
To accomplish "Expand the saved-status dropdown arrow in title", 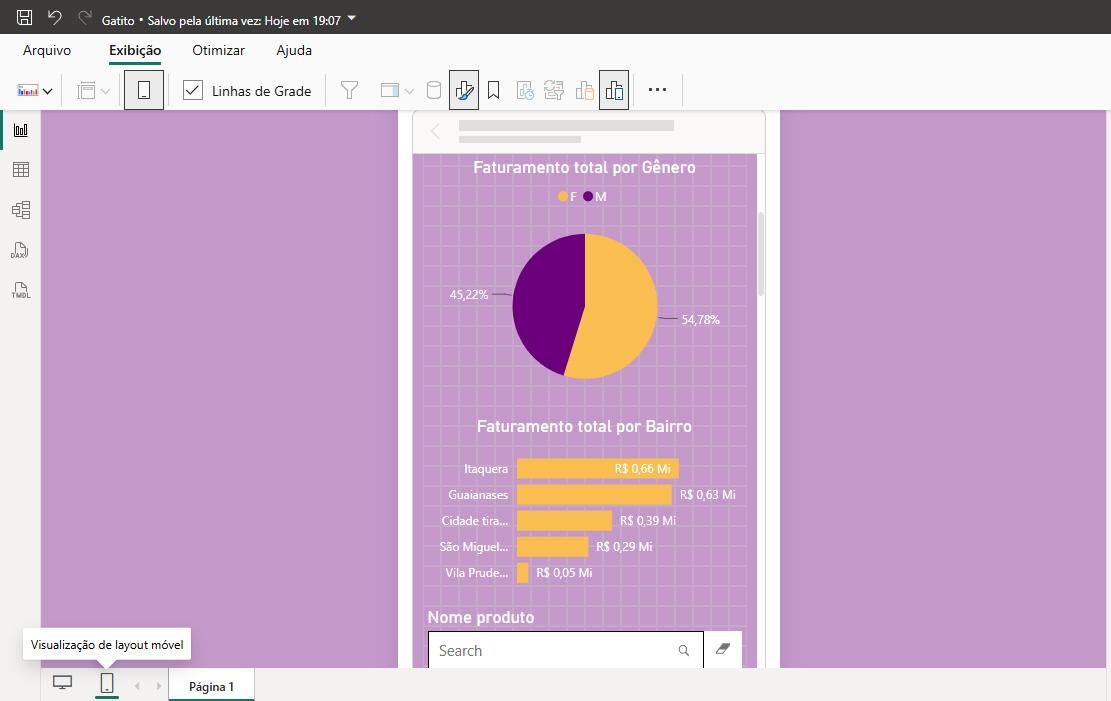I will [351, 18].
